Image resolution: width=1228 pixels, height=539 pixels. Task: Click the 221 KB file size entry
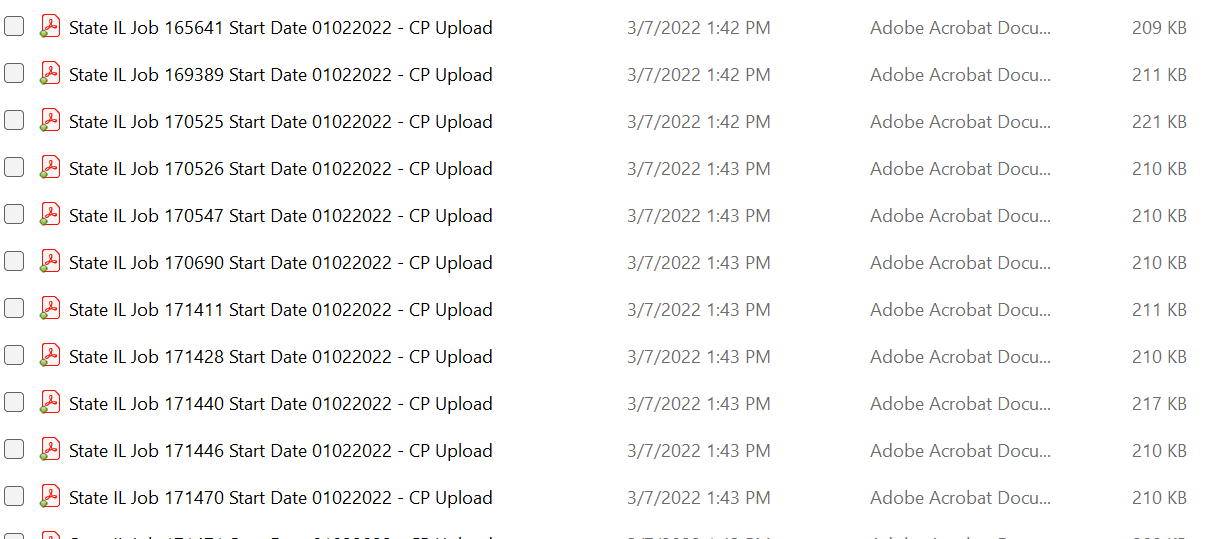click(x=1159, y=122)
